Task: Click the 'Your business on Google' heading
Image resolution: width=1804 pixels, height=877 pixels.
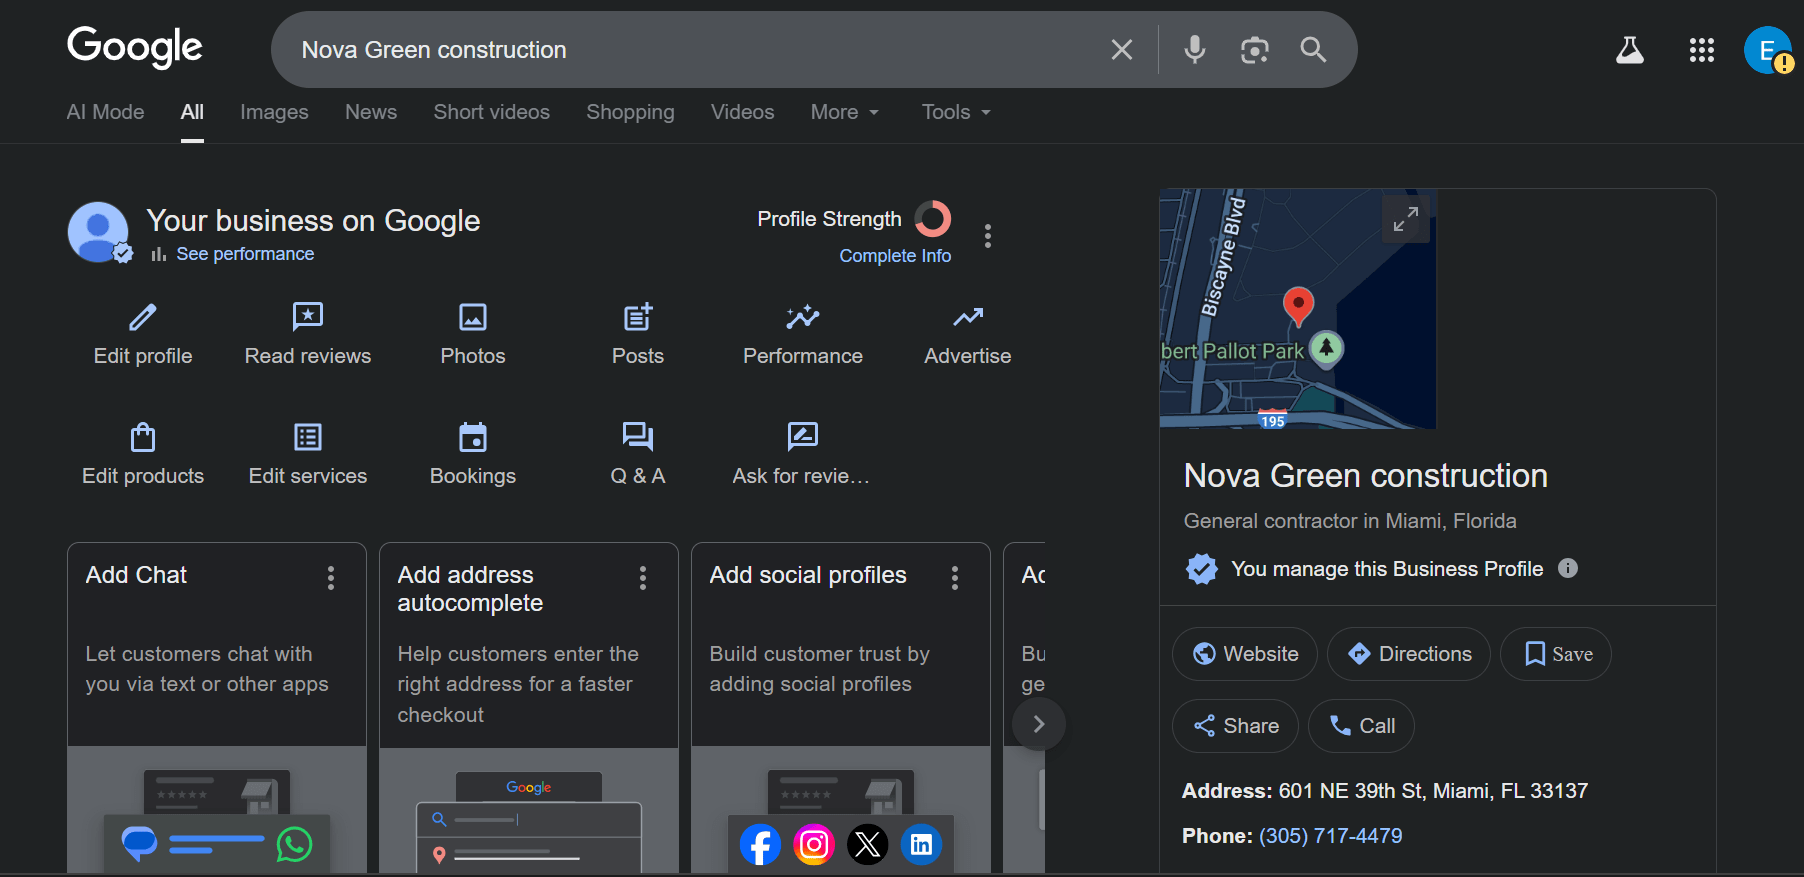Action: coord(313,221)
